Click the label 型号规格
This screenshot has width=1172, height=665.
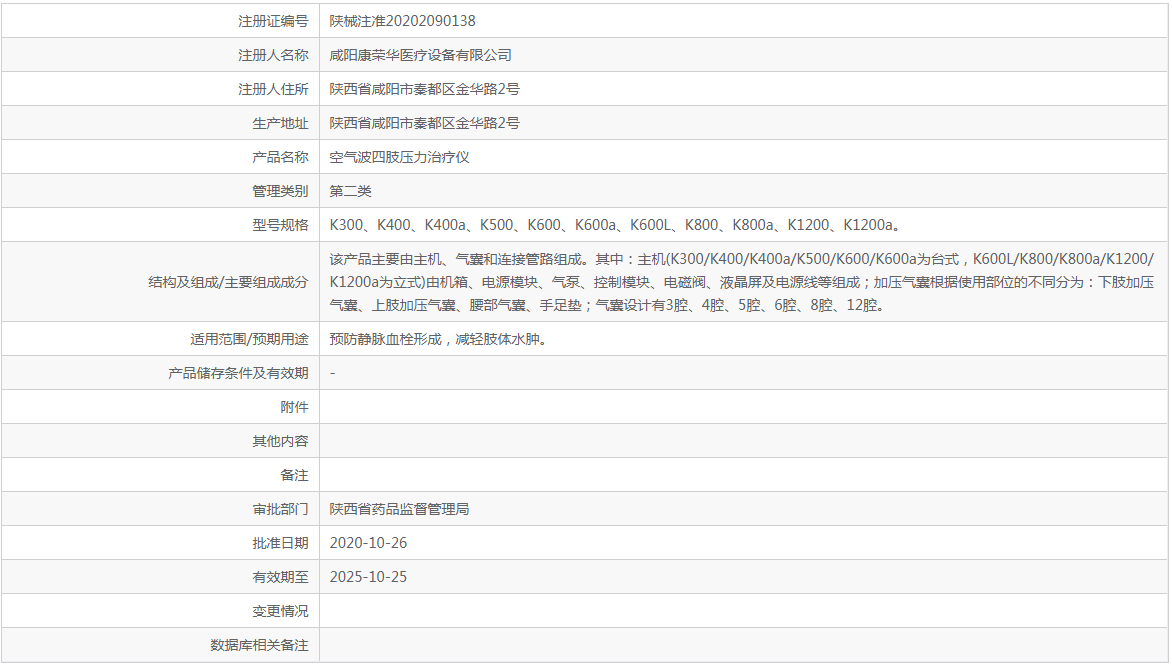point(280,225)
